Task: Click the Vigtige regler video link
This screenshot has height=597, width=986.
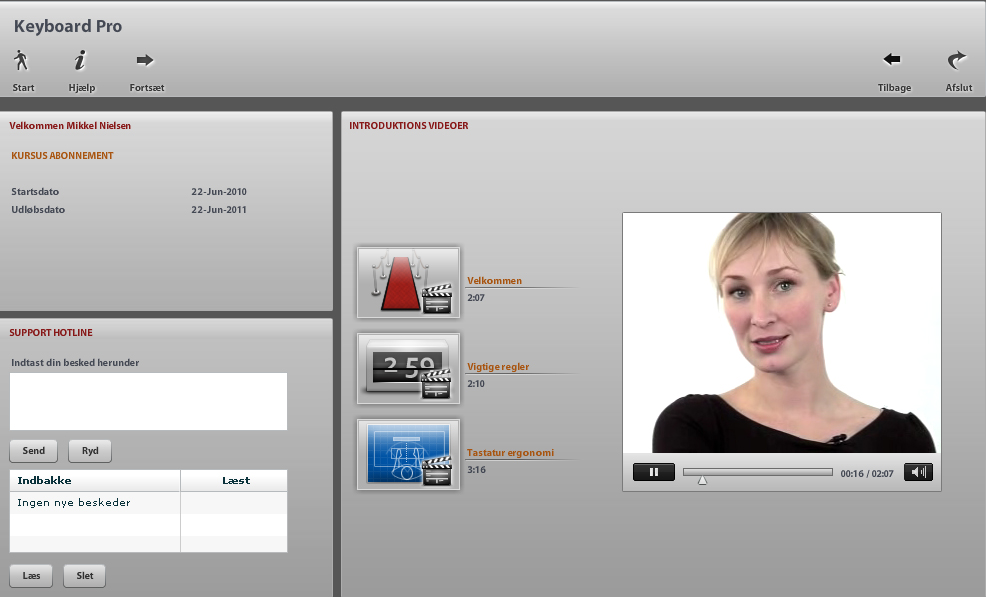Action: [x=498, y=367]
